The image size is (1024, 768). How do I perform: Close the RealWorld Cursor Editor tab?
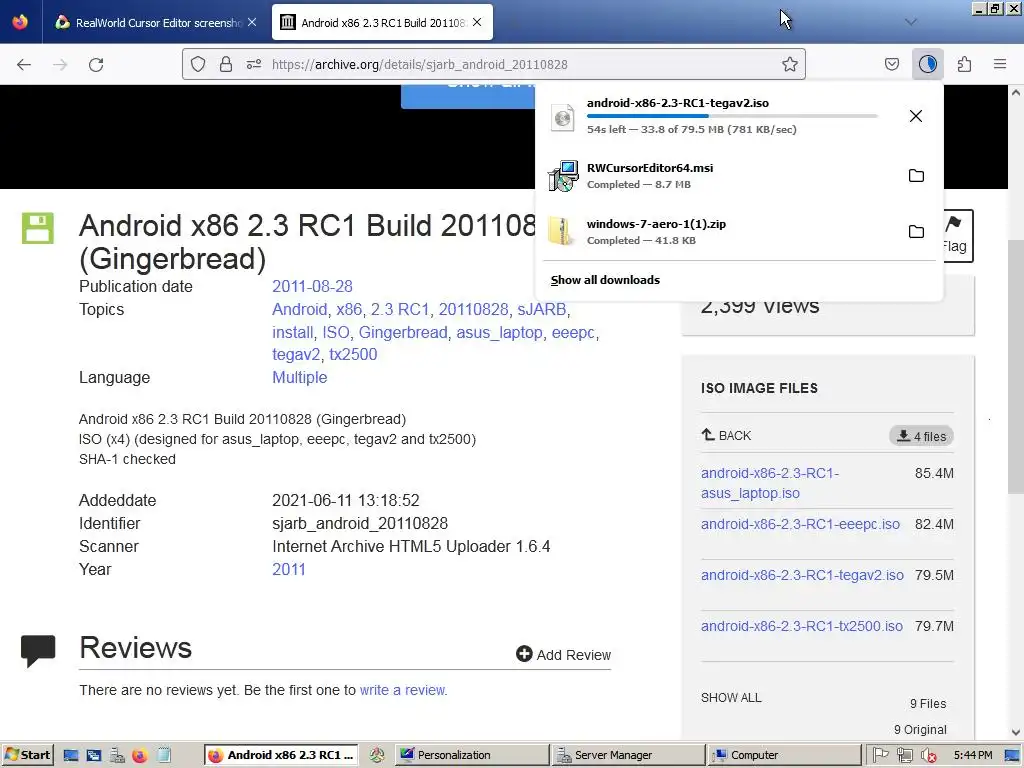point(252,22)
